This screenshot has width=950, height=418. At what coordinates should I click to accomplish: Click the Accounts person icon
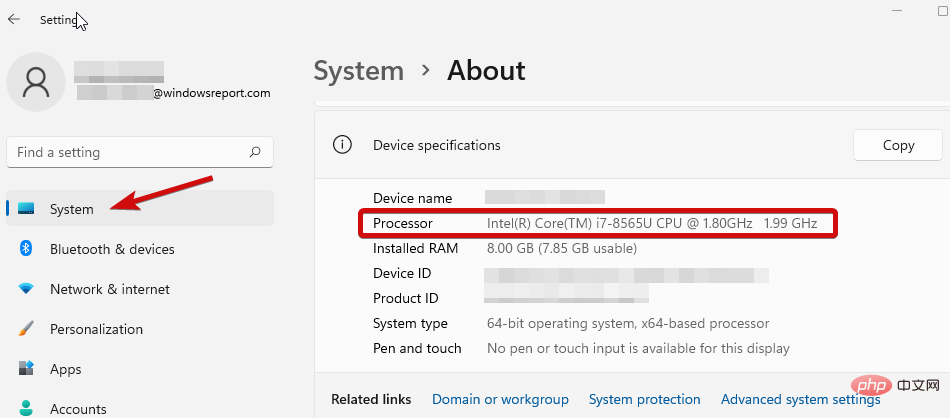coord(25,408)
